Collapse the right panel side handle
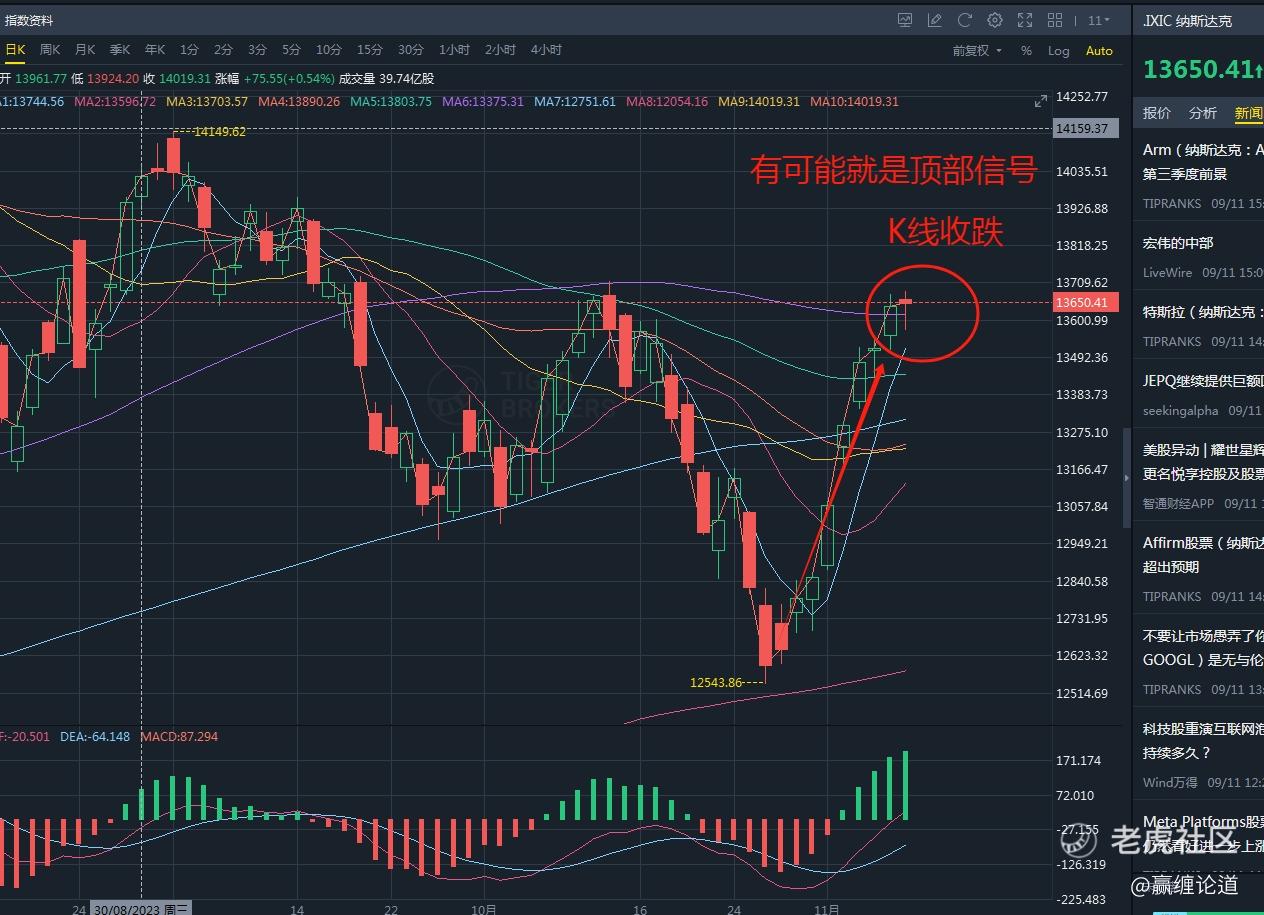 pyautogui.click(x=1127, y=478)
